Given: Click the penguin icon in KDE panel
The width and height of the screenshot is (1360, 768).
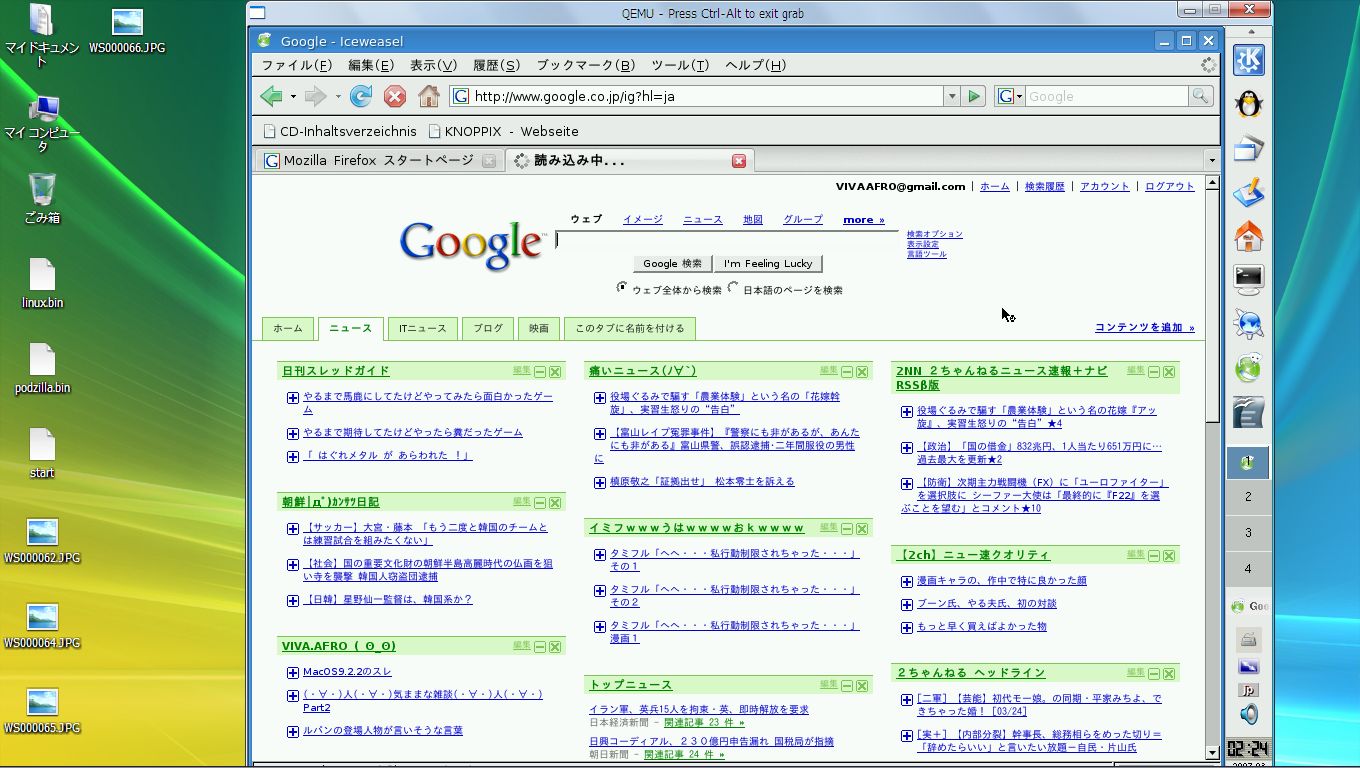Looking at the screenshot, I should (1248, 104).
